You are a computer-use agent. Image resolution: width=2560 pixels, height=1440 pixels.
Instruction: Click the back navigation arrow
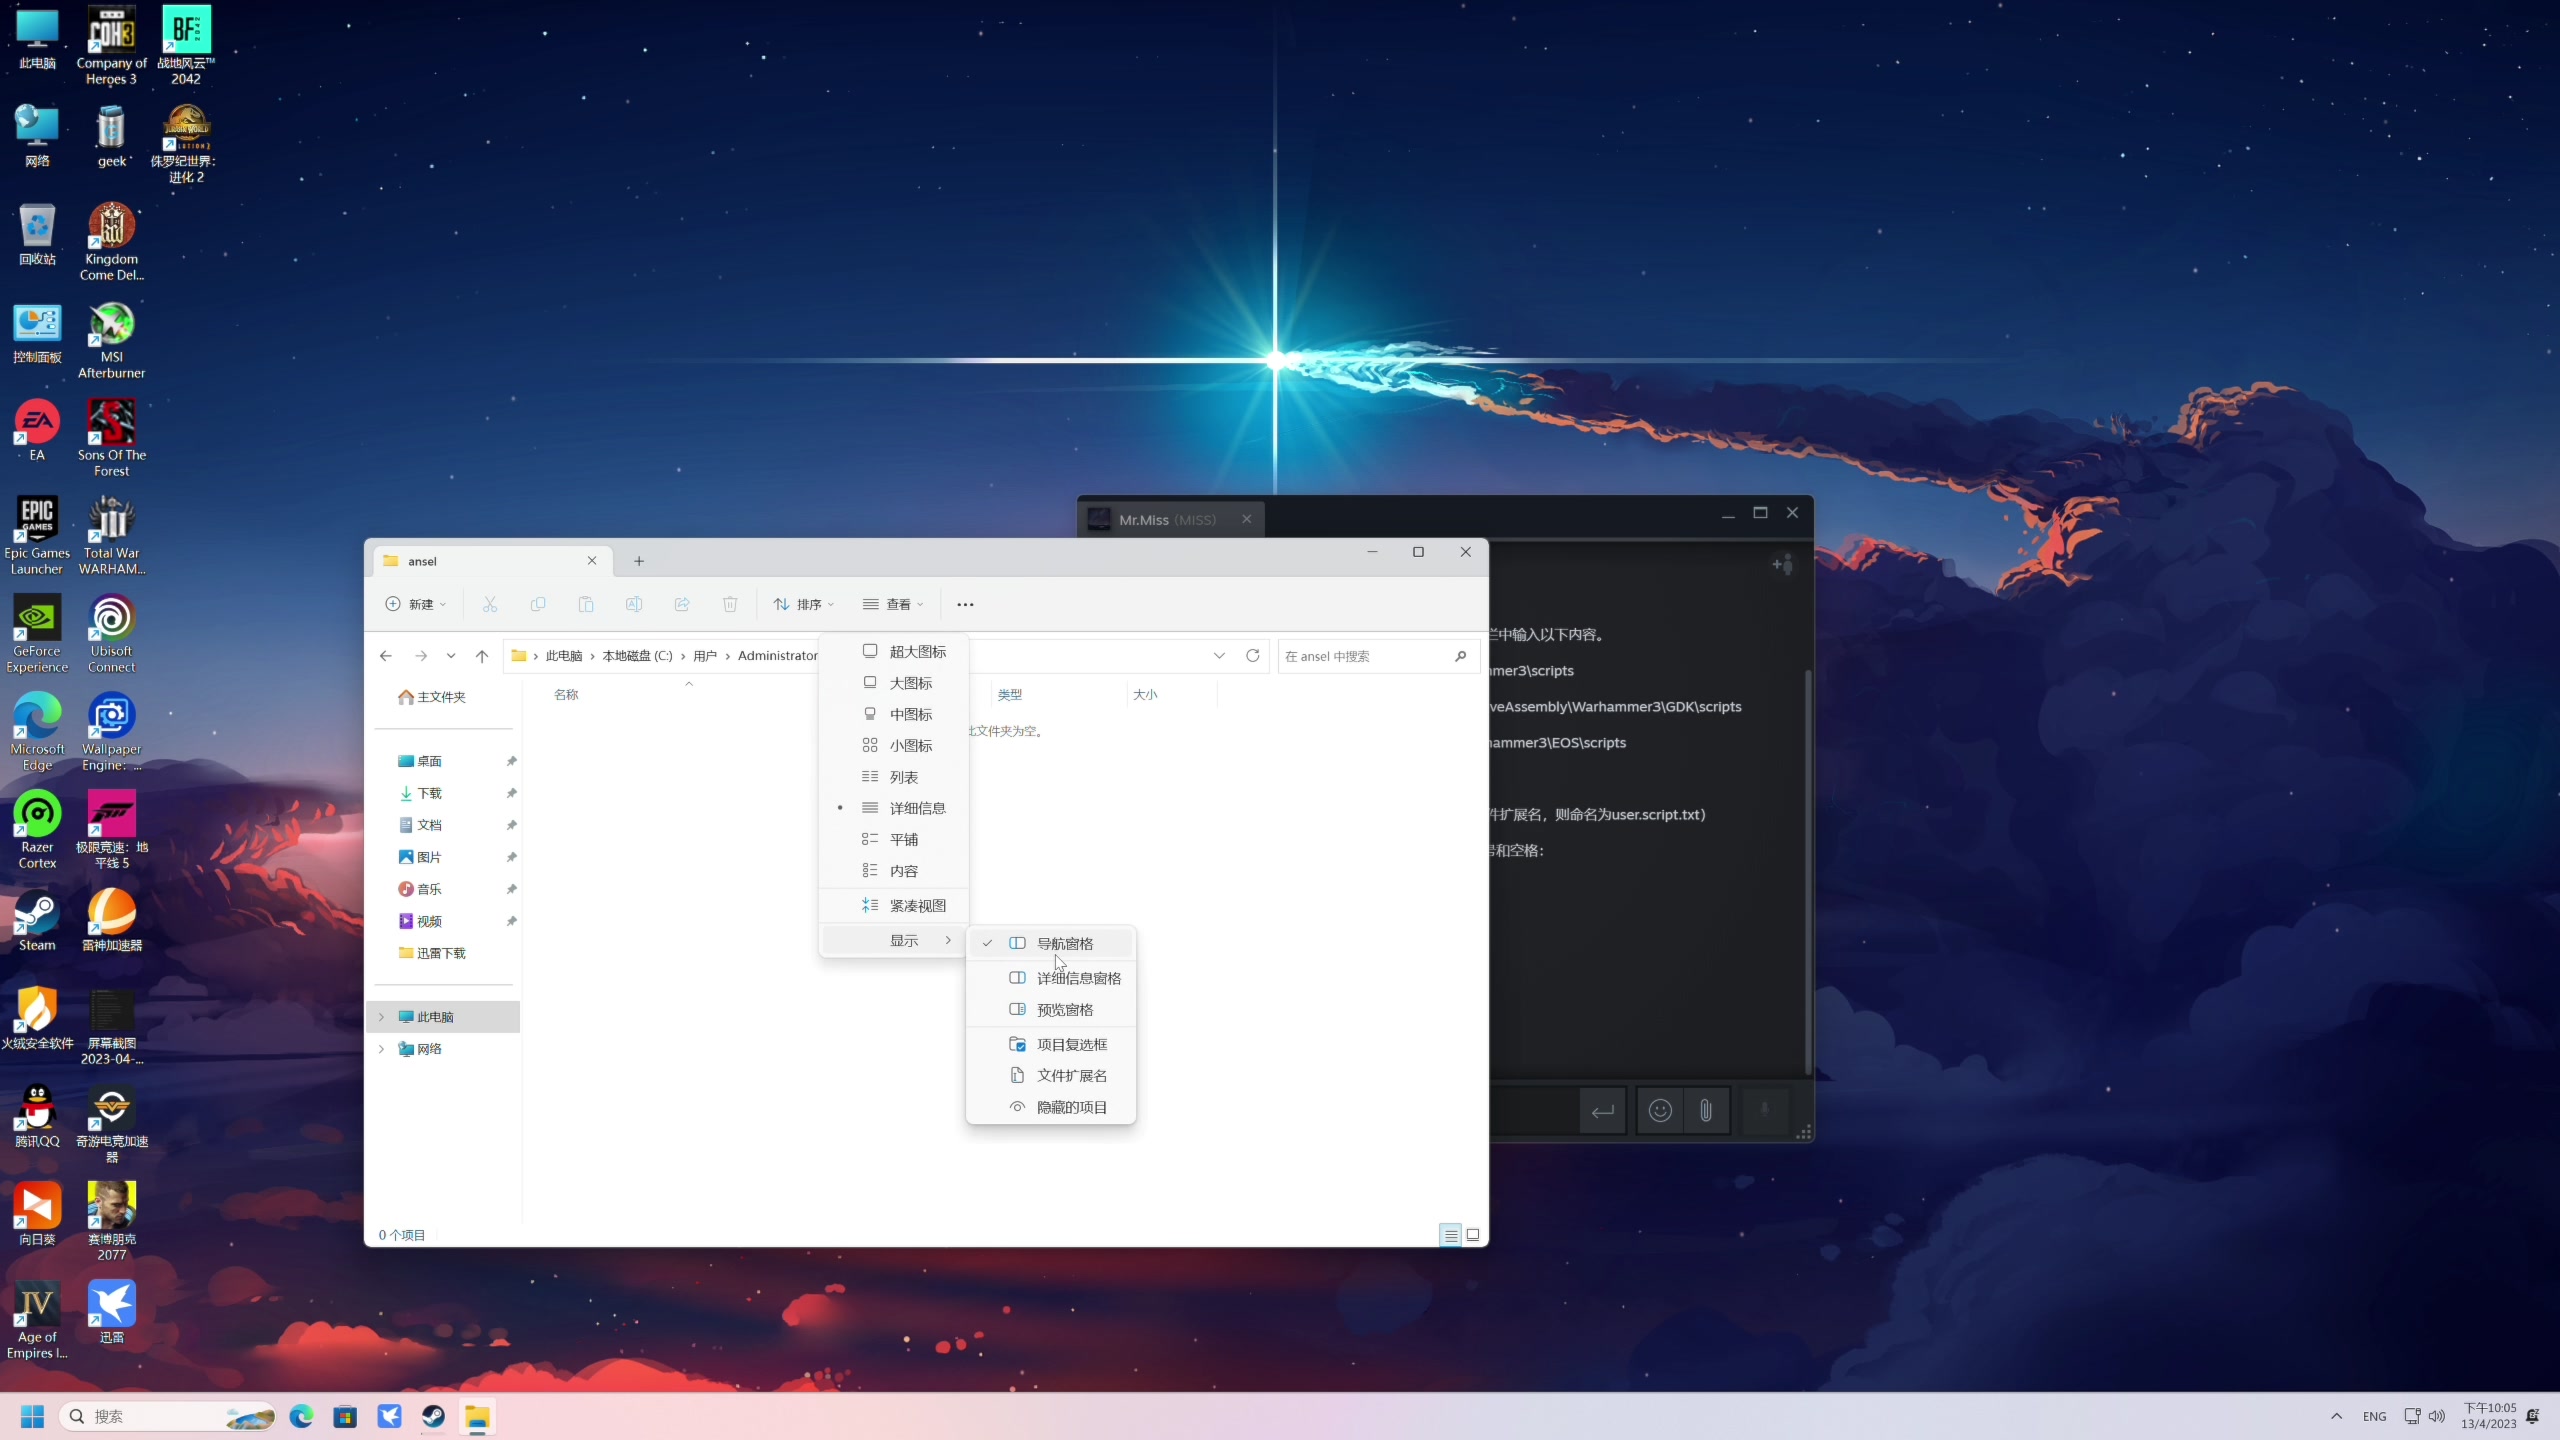coord(386,656)
